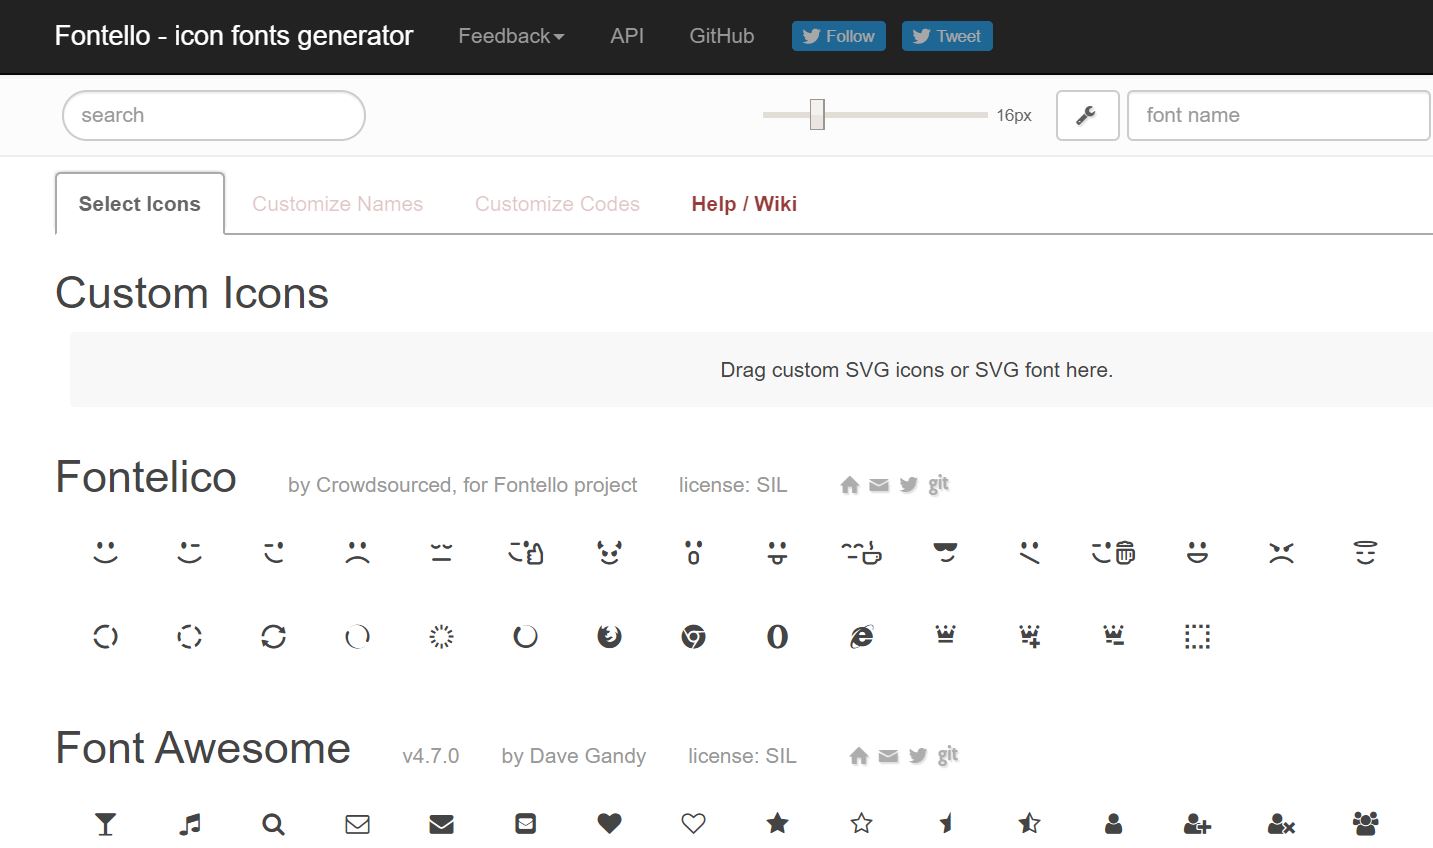Select the group of users icon
This screenshot has width=1433, height=848.
(1366, 824)
